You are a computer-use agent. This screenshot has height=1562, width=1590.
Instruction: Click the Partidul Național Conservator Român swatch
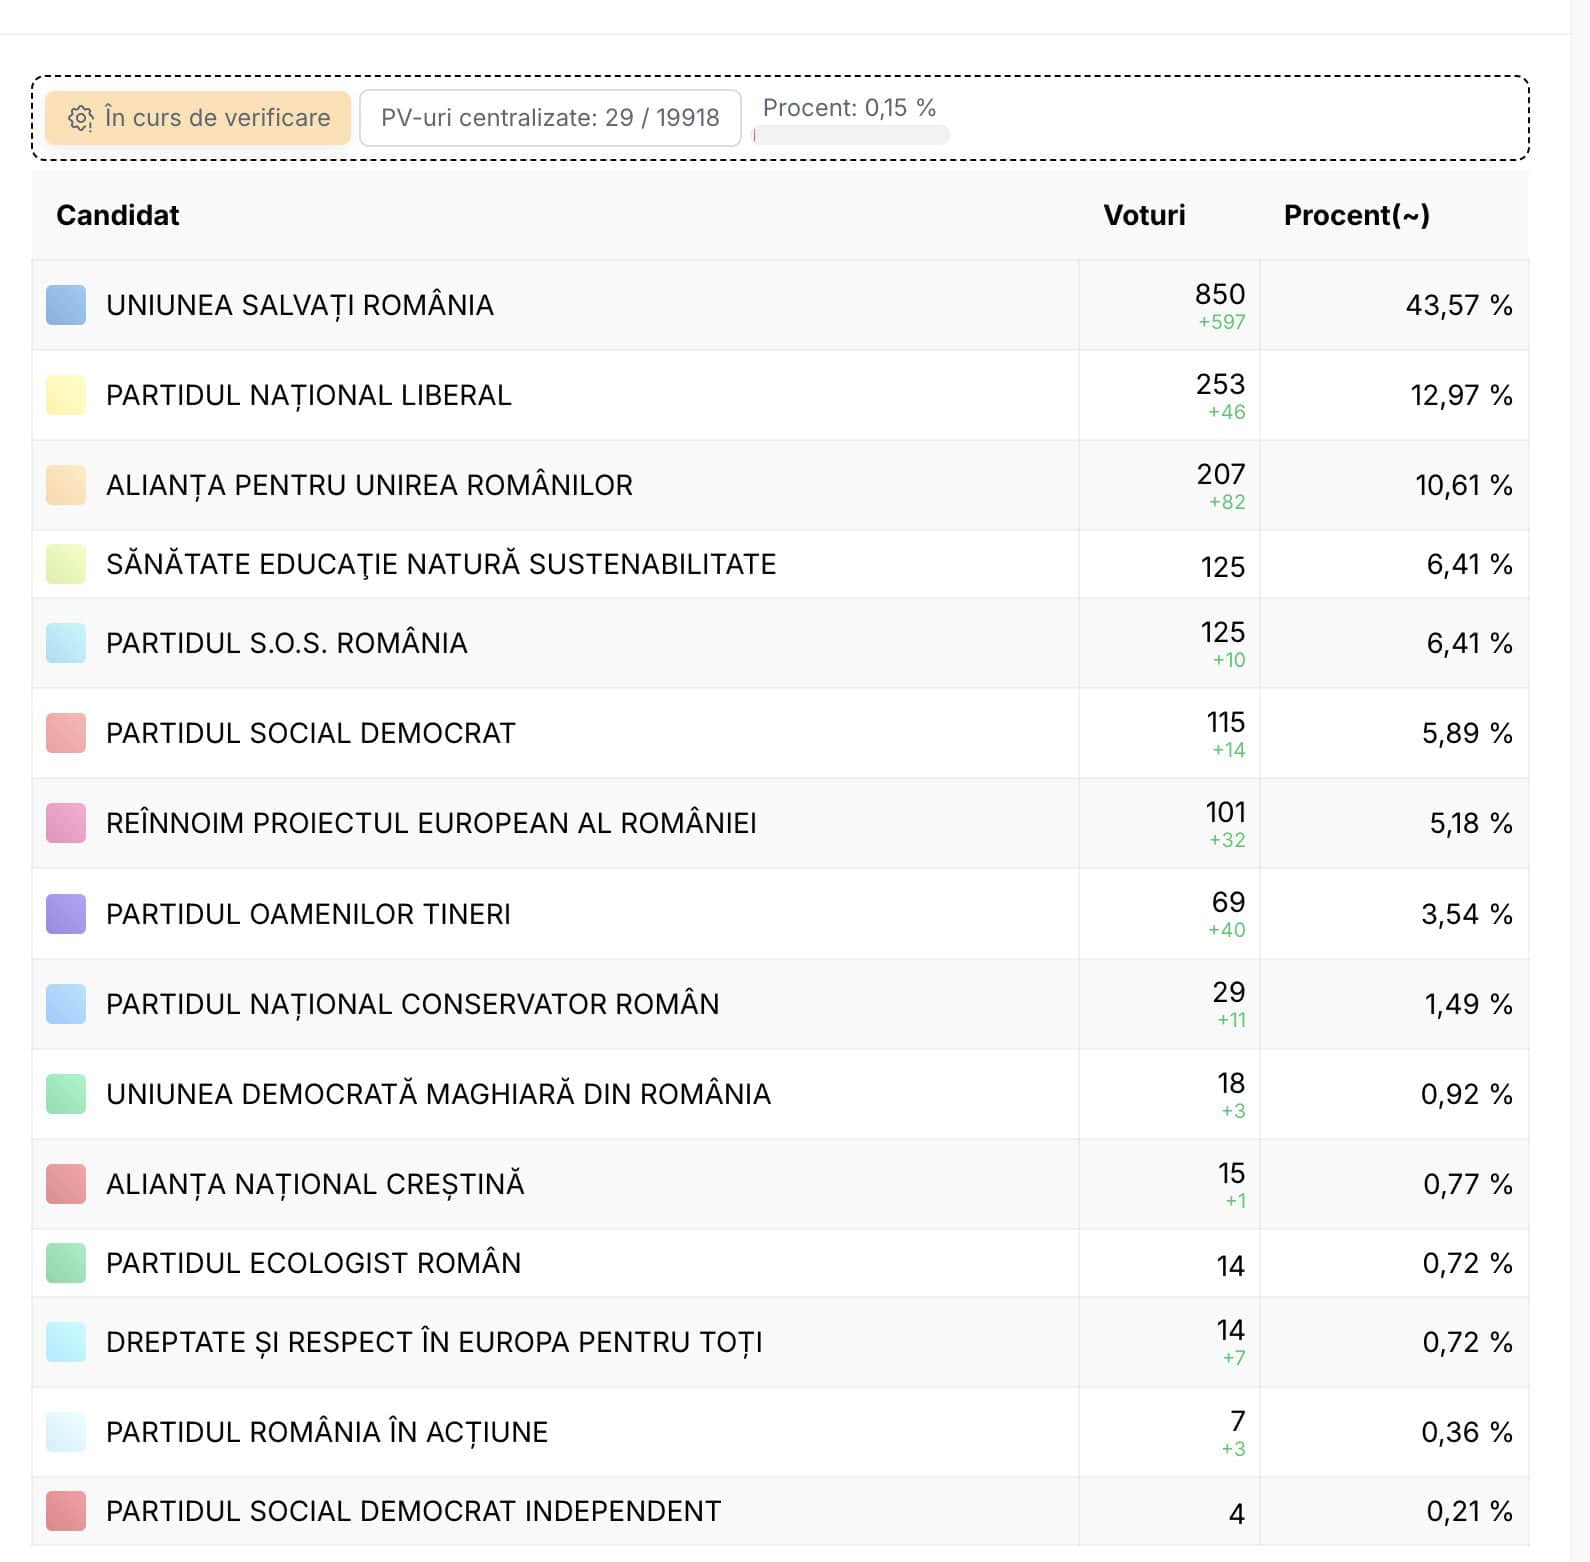pos(66,1004)
